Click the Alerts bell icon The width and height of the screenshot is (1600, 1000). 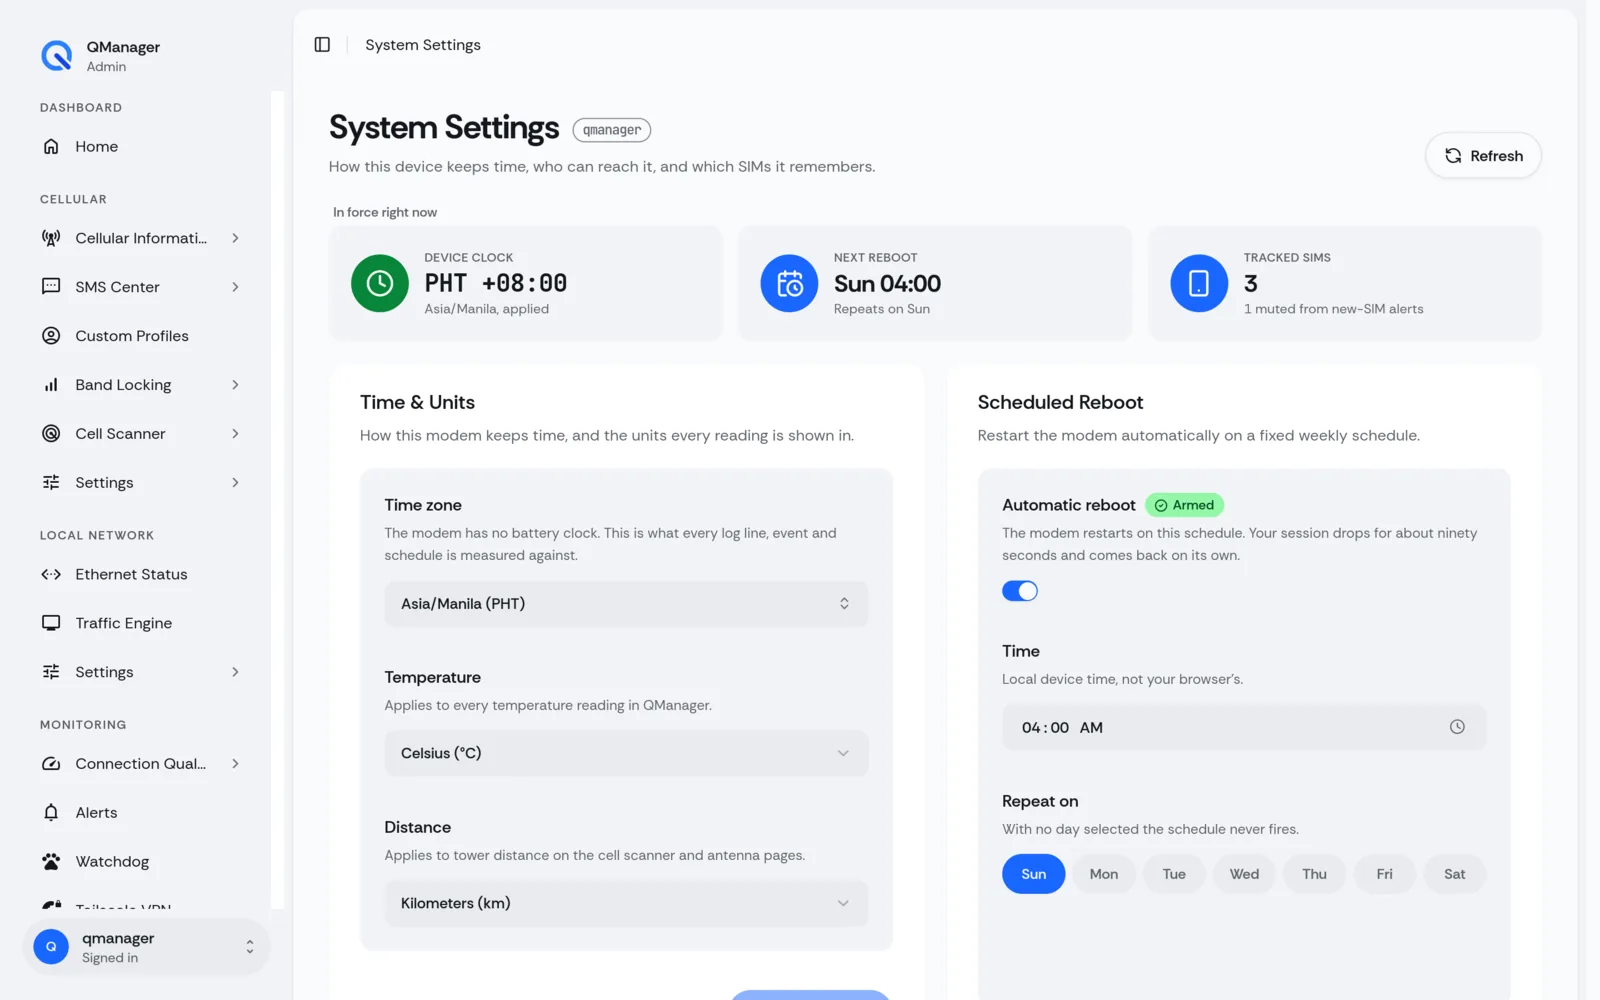click(51, 813)
